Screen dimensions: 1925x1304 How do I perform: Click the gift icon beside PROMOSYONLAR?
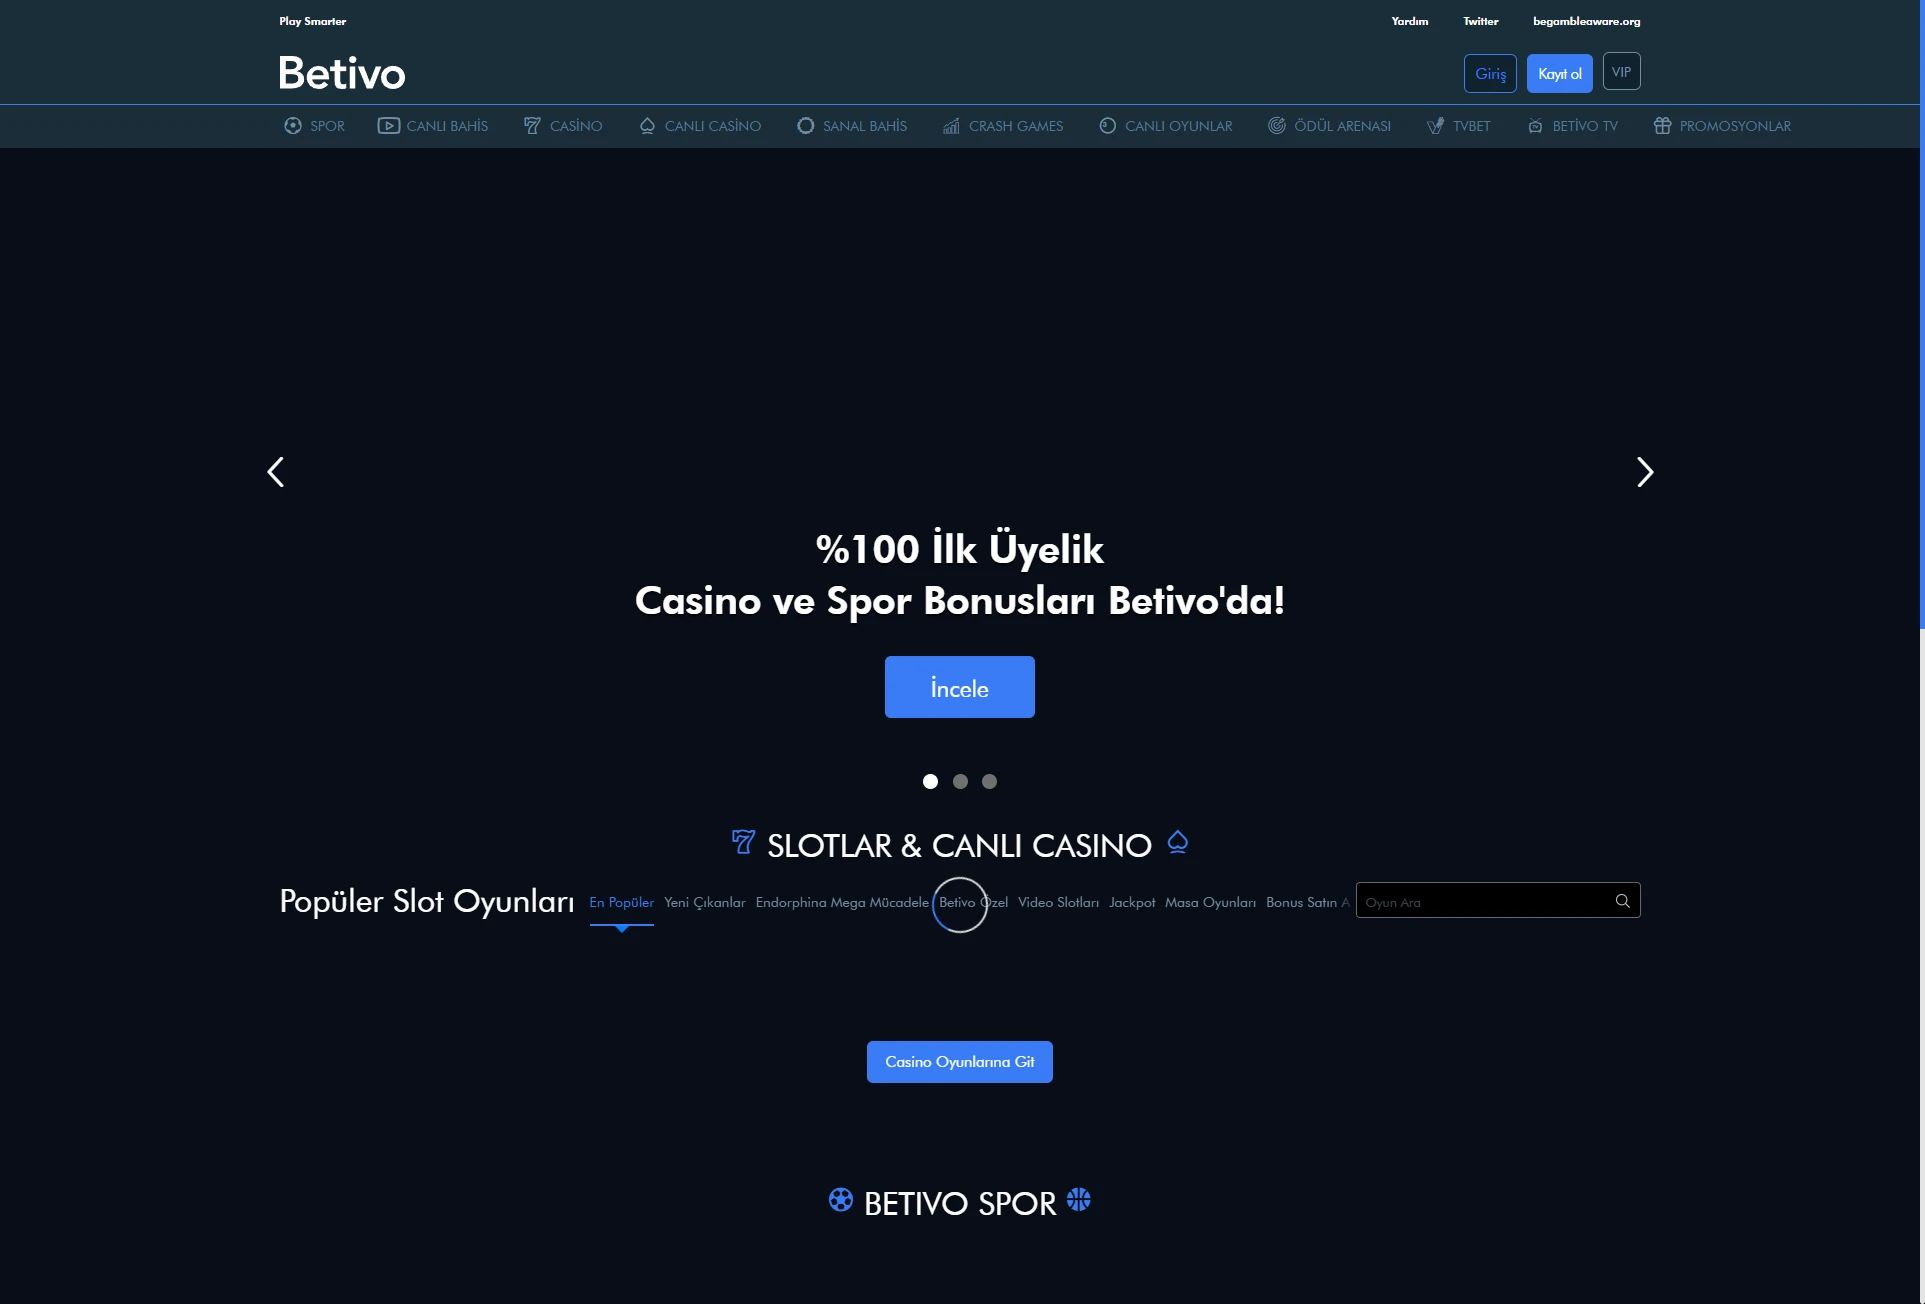(x=1662, y=126)
